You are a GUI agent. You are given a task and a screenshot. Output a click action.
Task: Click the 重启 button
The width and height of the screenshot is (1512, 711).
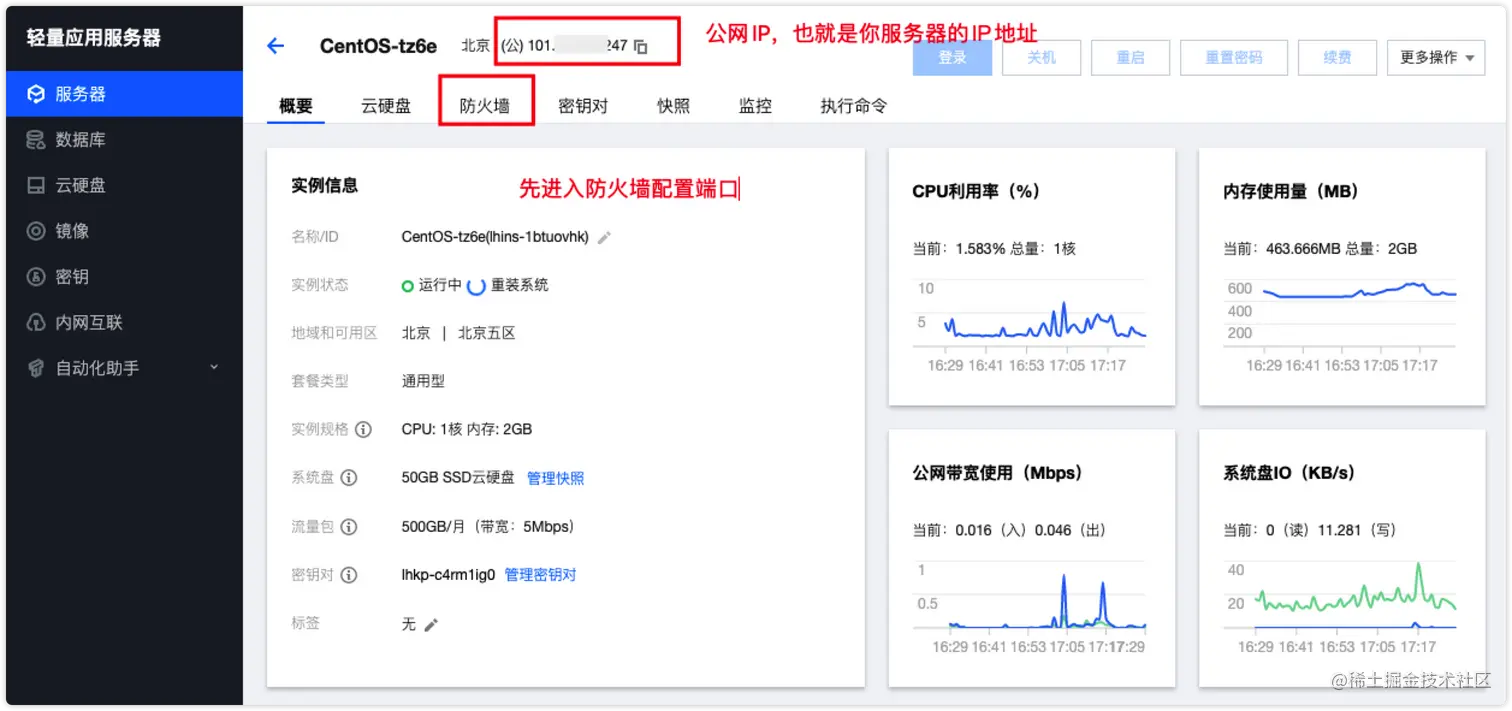pos(1130,58)
